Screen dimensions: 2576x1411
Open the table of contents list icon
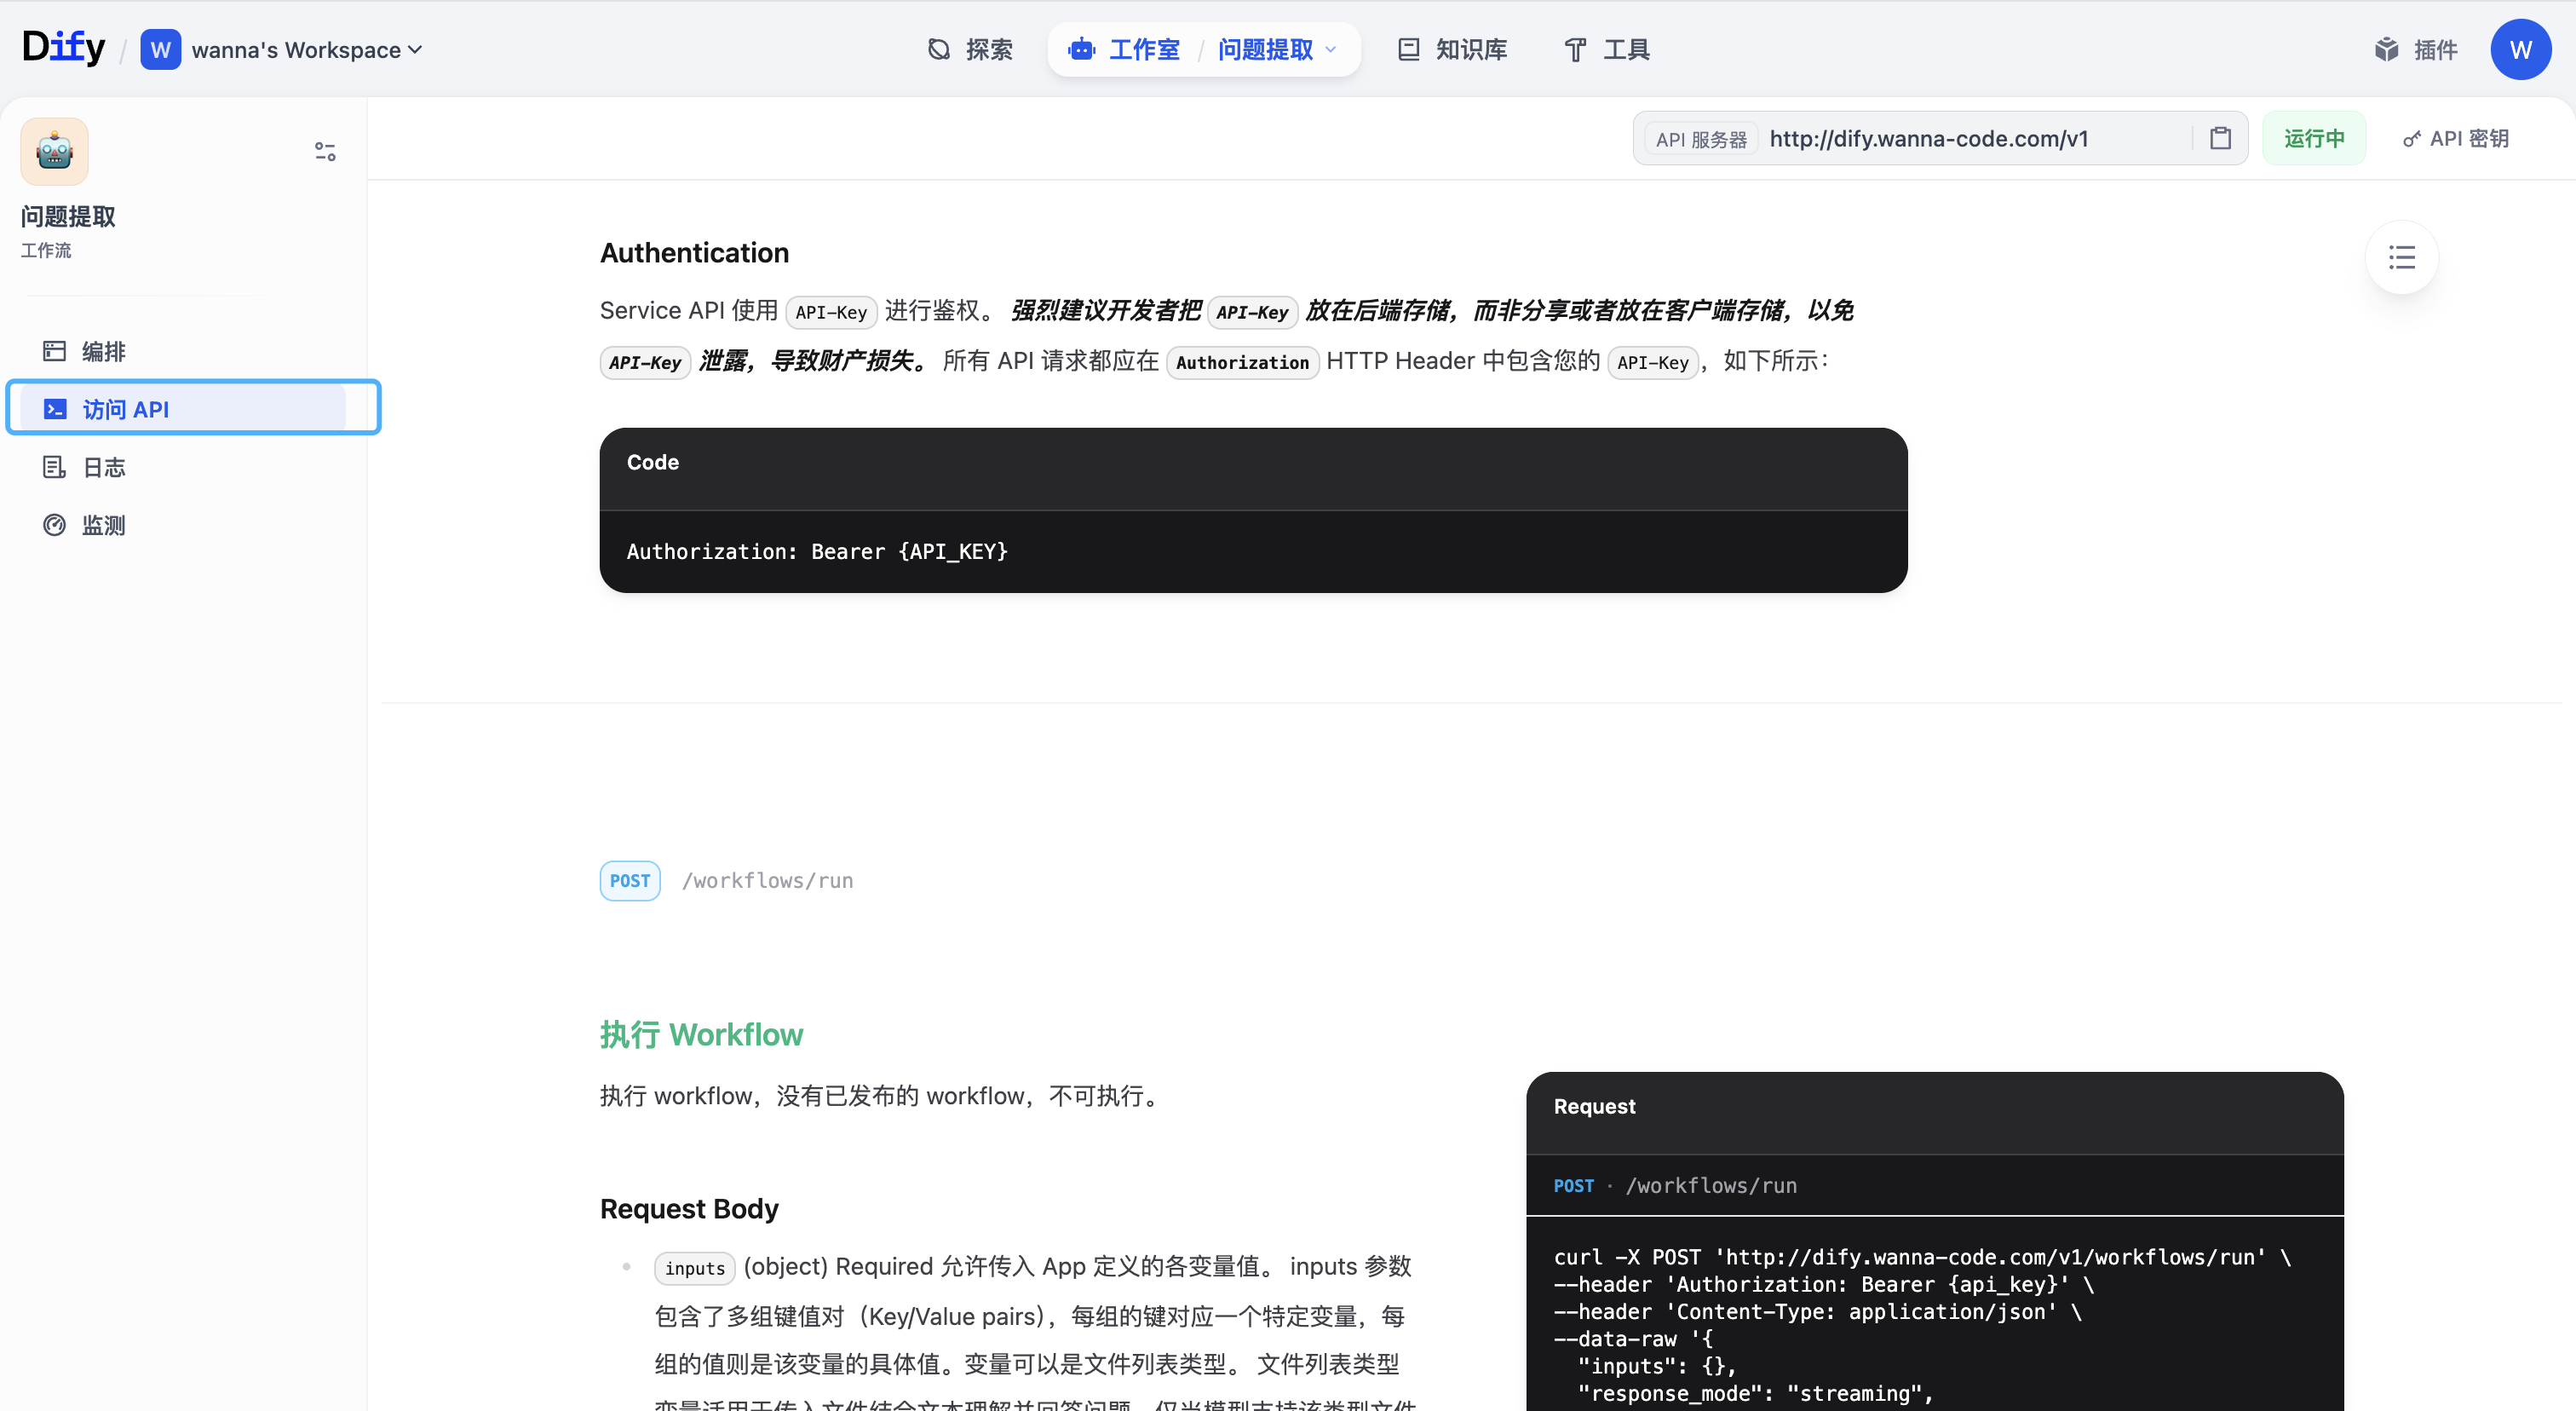click(x=2401, y=257)
